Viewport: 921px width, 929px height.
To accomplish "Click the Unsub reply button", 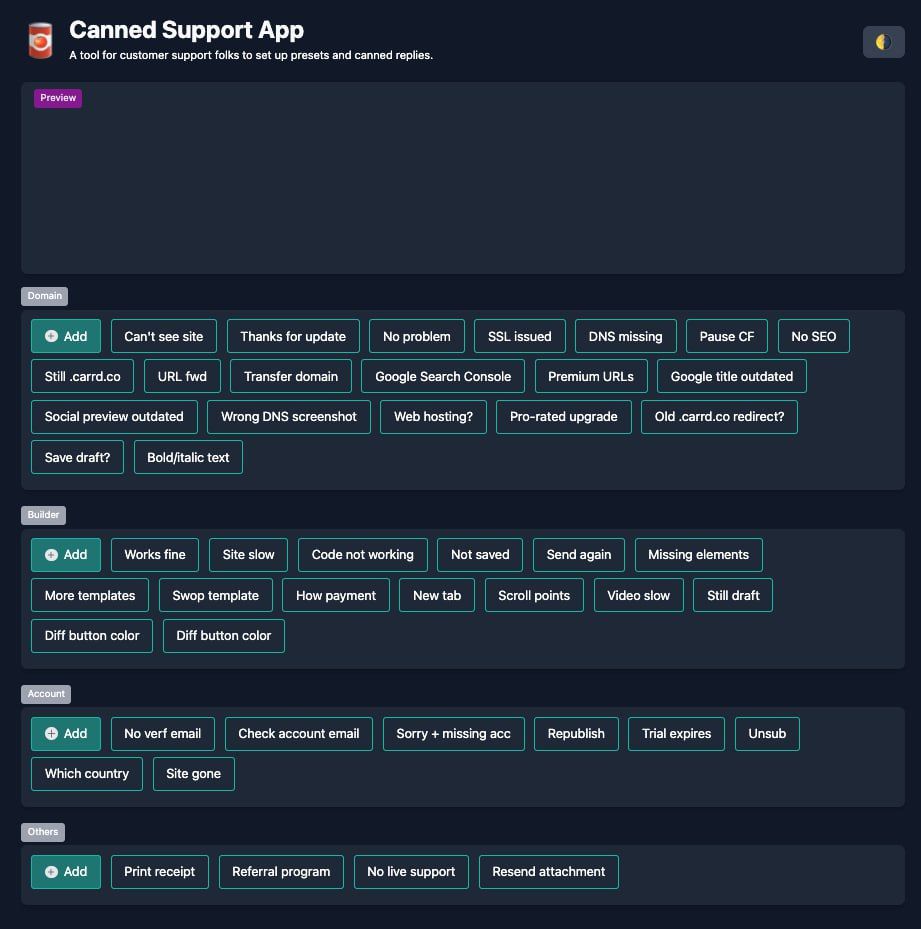I will 767,733.
